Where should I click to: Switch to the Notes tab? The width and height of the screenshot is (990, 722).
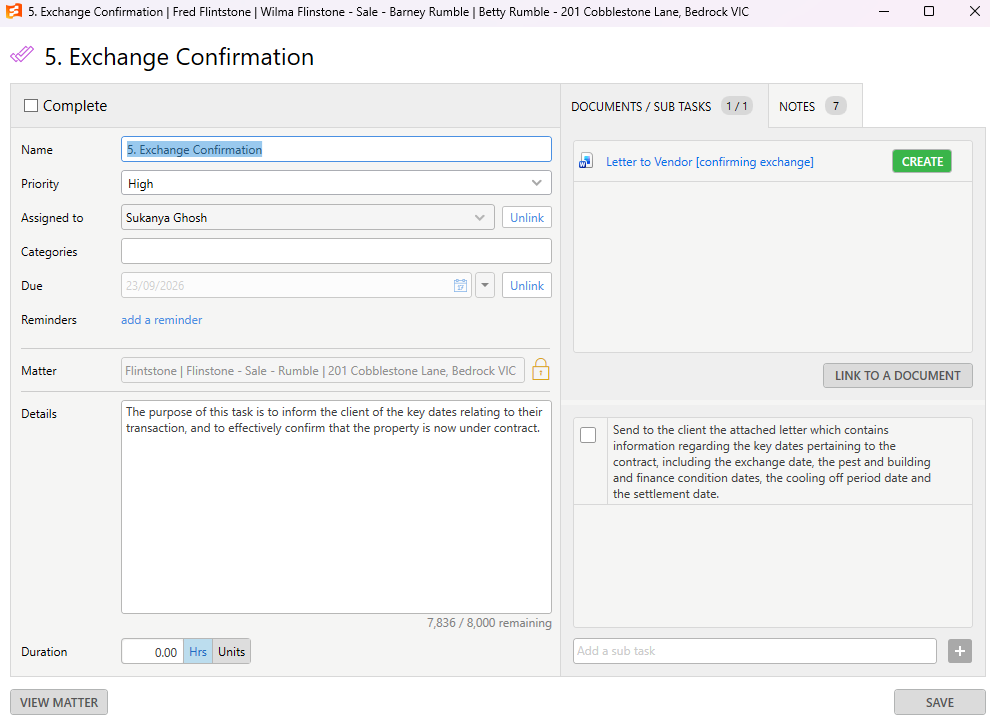coord(815,106)
